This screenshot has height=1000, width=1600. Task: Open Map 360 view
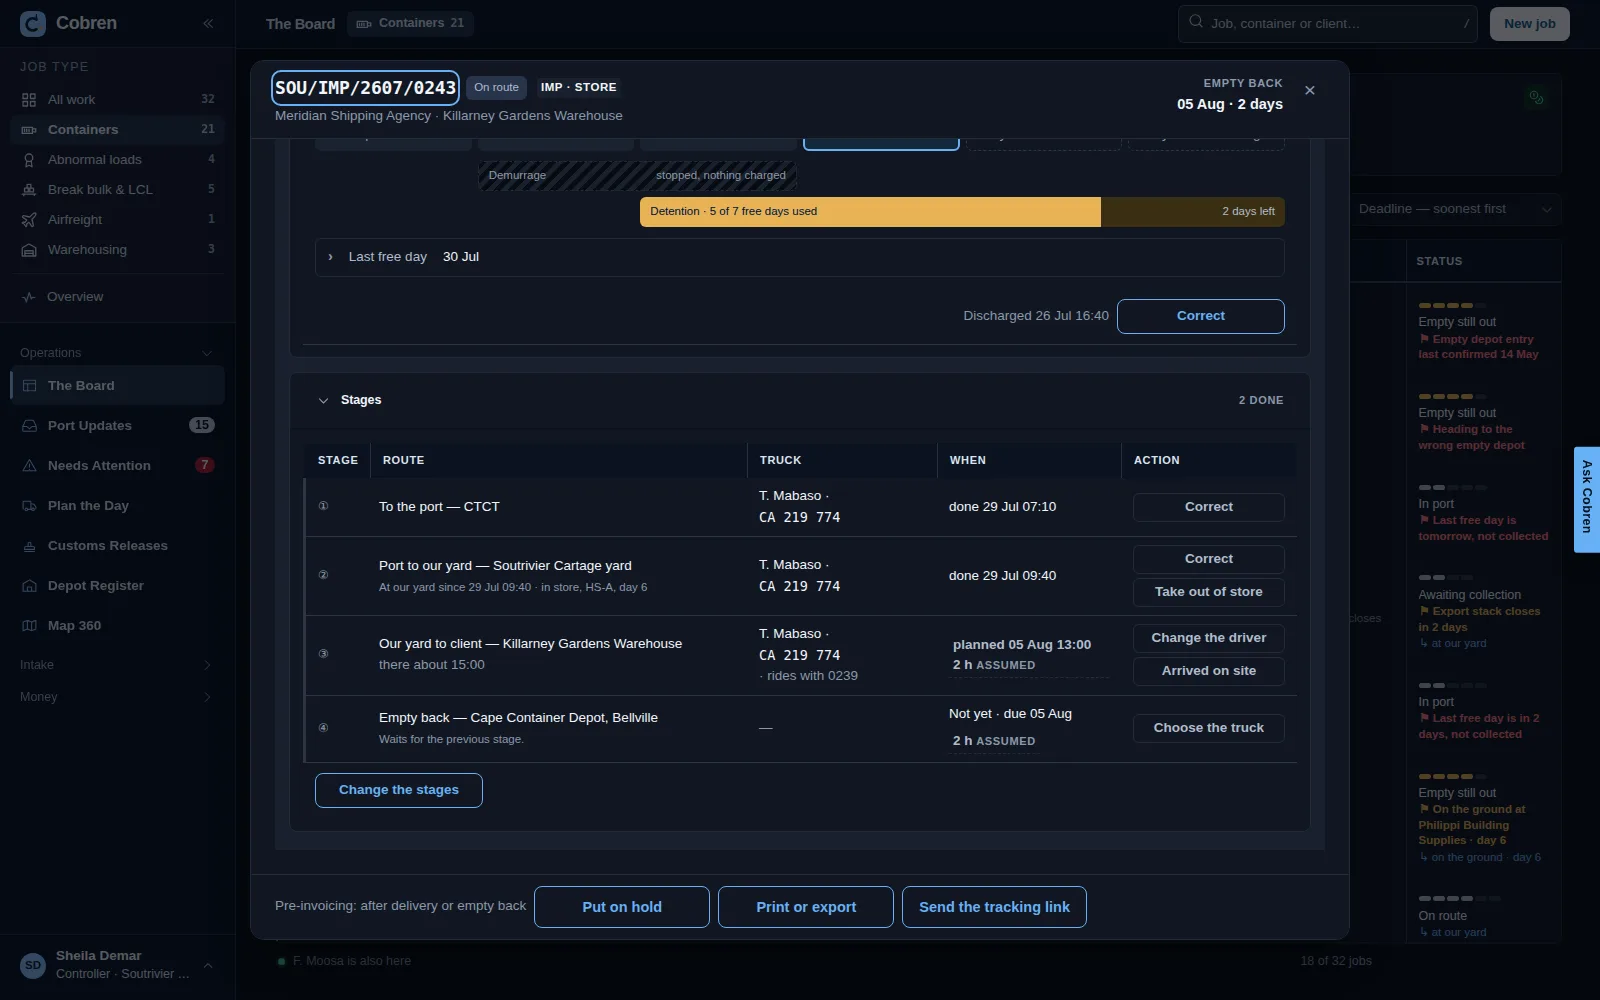pos(117,625)
